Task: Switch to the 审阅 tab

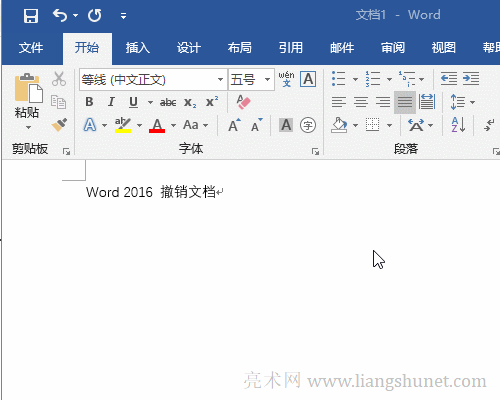Action: click(x=393, y=48)
